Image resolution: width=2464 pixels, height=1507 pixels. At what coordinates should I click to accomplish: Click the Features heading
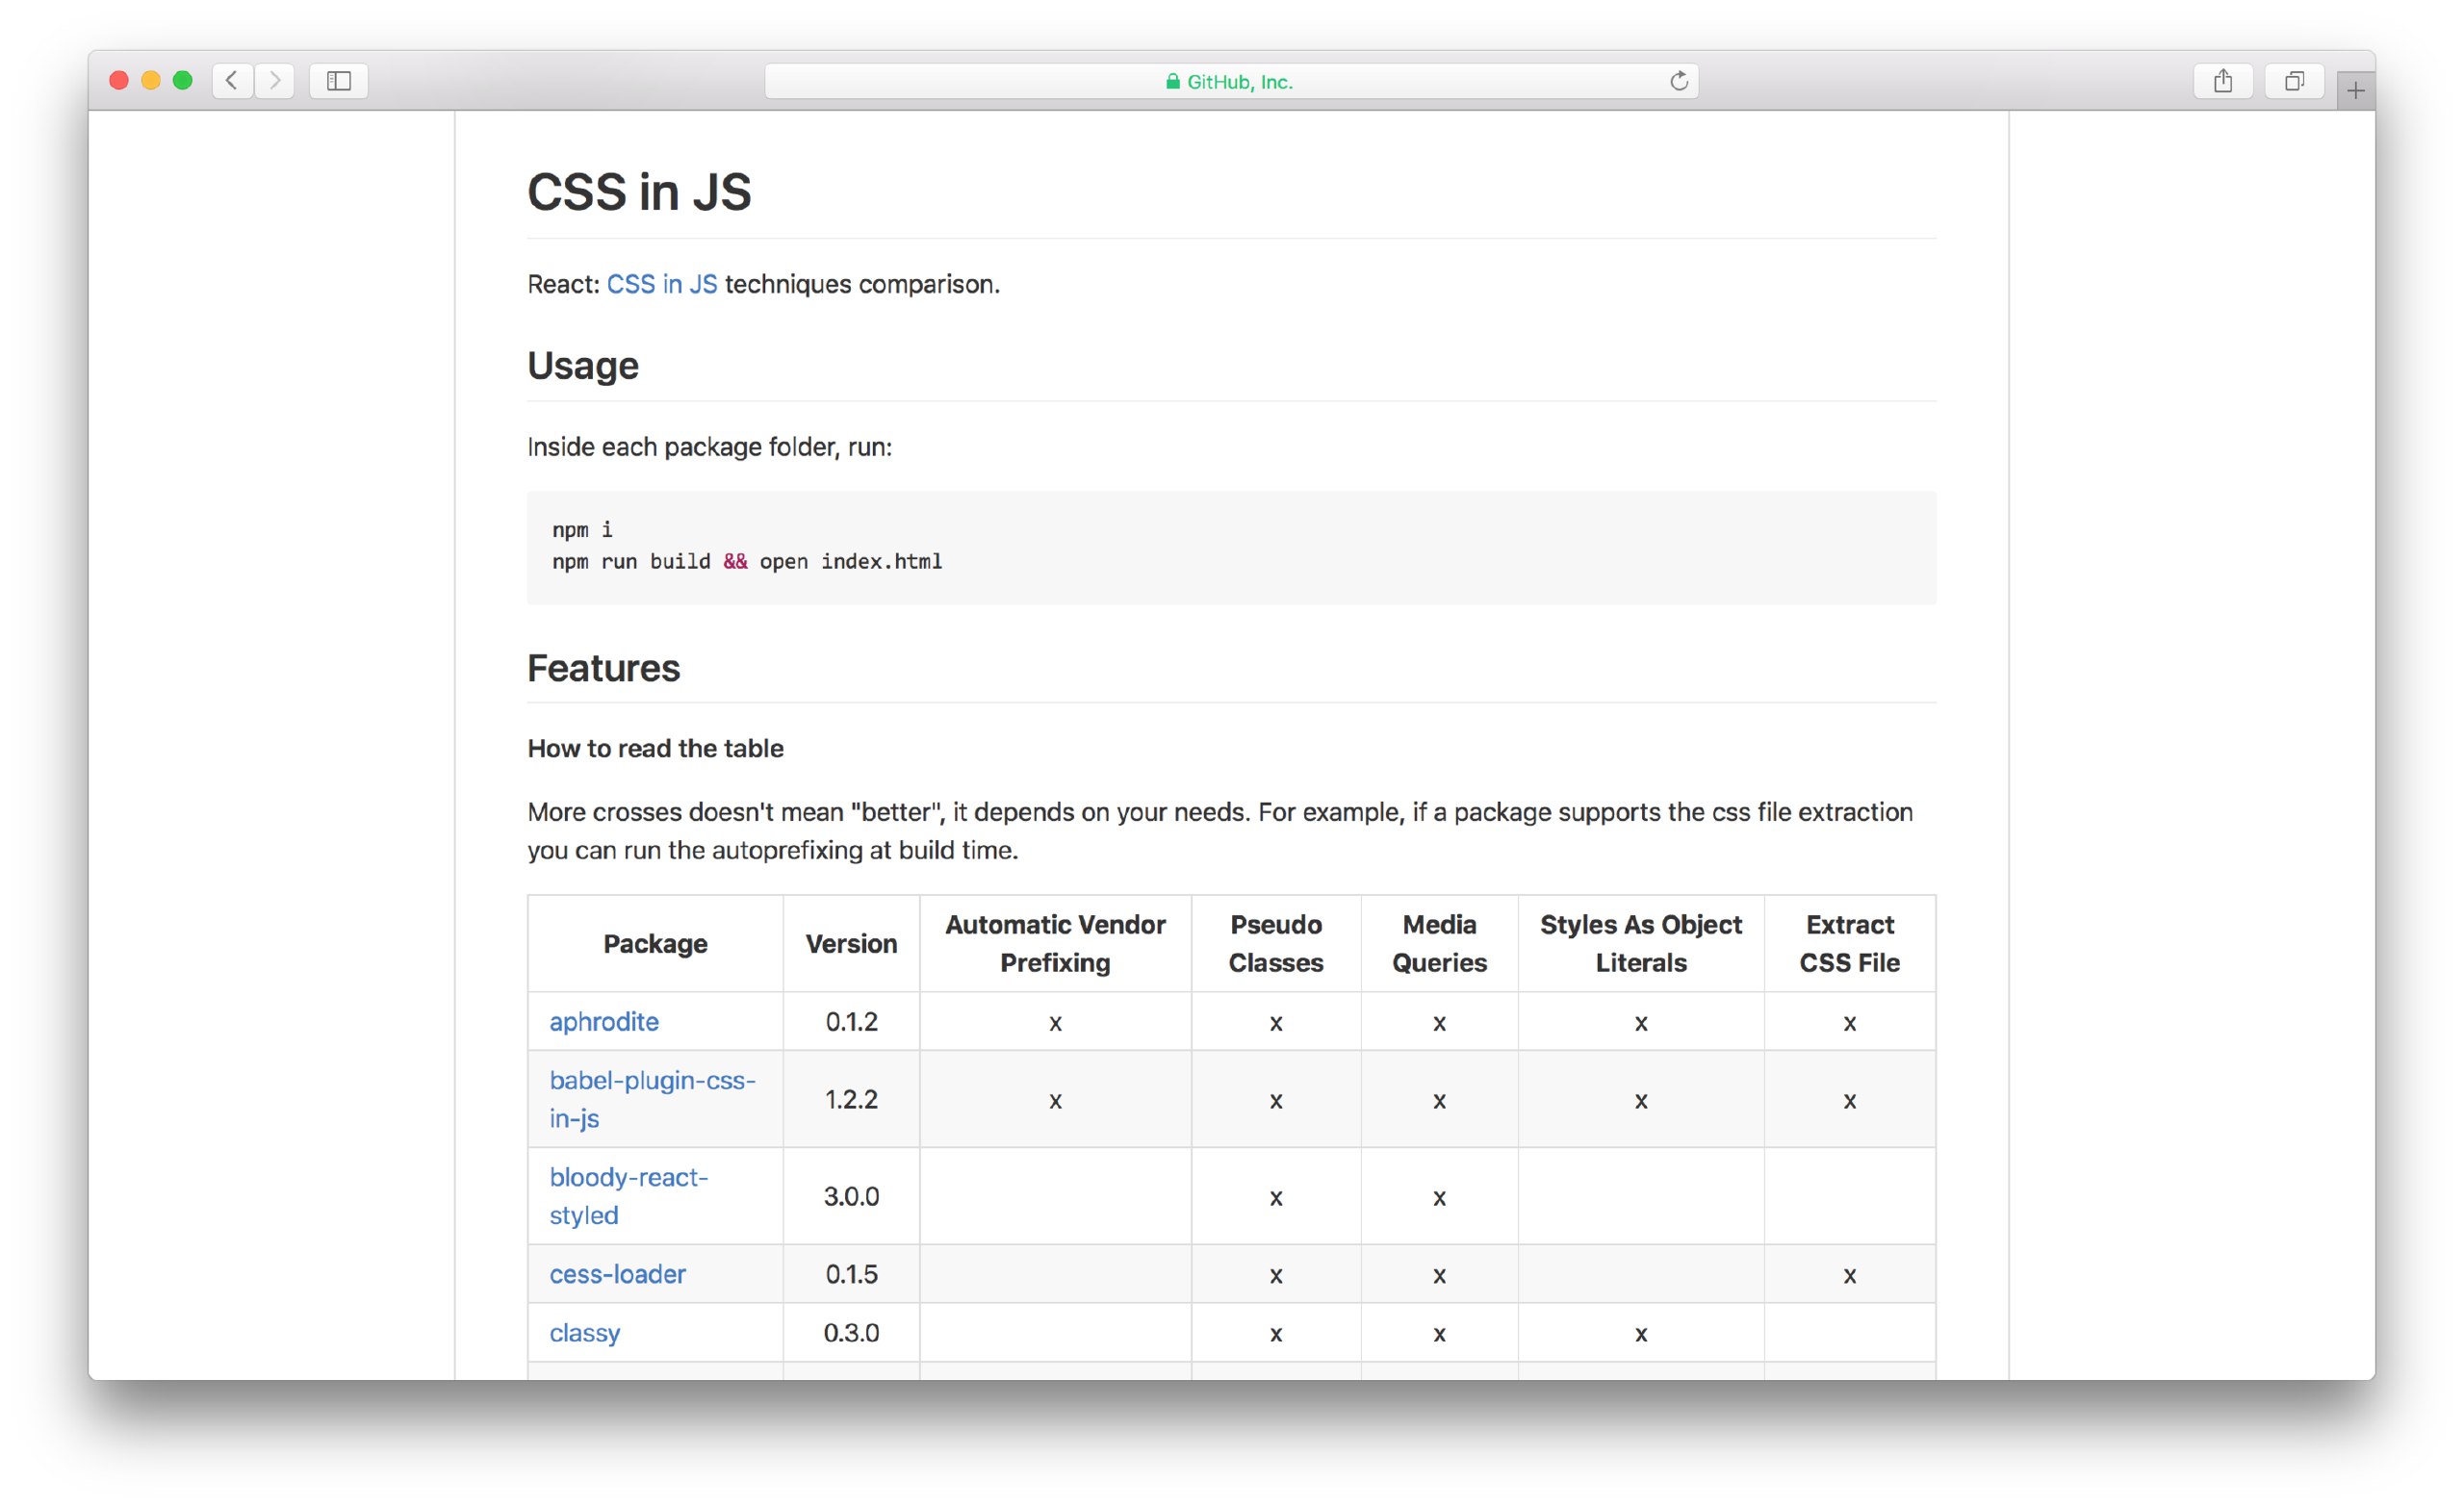604,668
